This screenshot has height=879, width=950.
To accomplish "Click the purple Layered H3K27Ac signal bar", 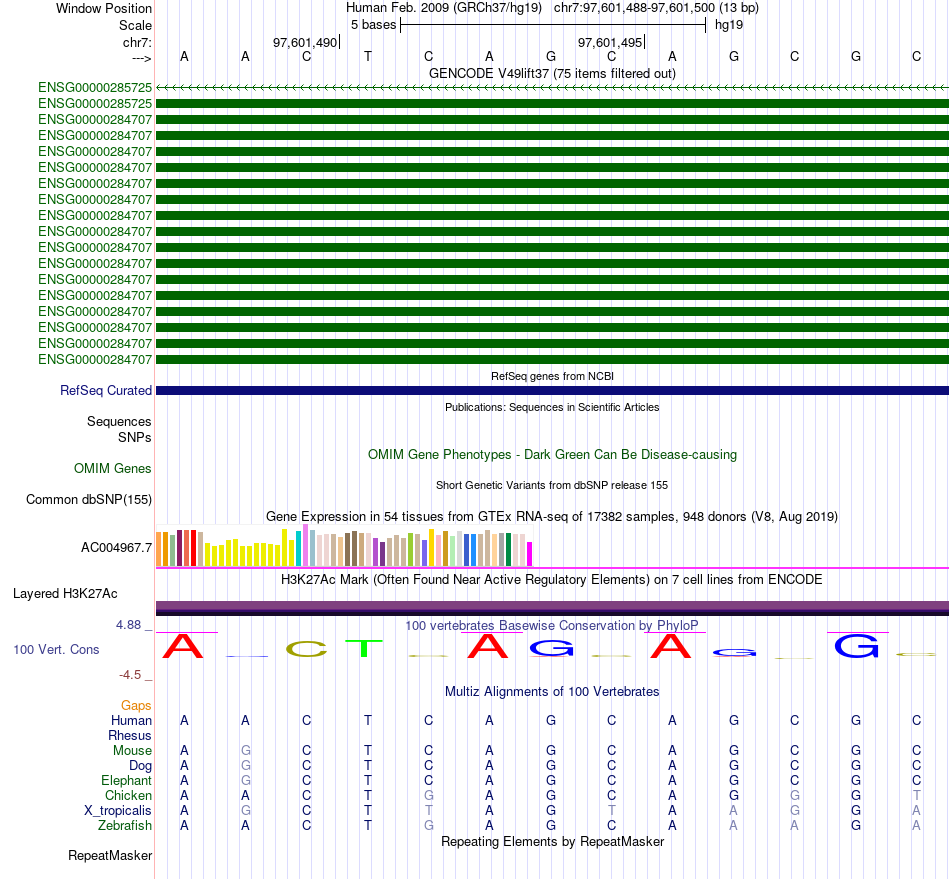I will (552, 608).
